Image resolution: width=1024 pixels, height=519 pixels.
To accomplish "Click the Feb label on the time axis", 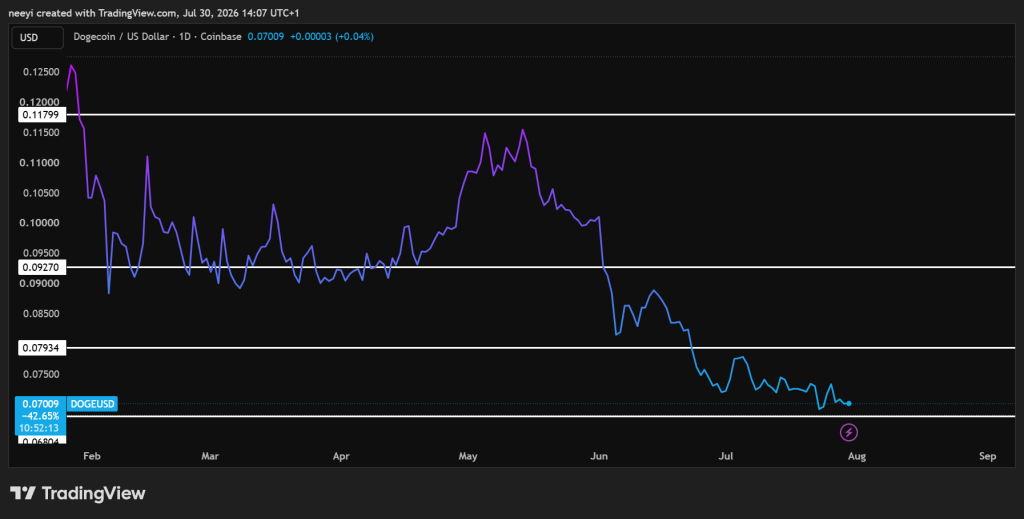I will point(91,456).
